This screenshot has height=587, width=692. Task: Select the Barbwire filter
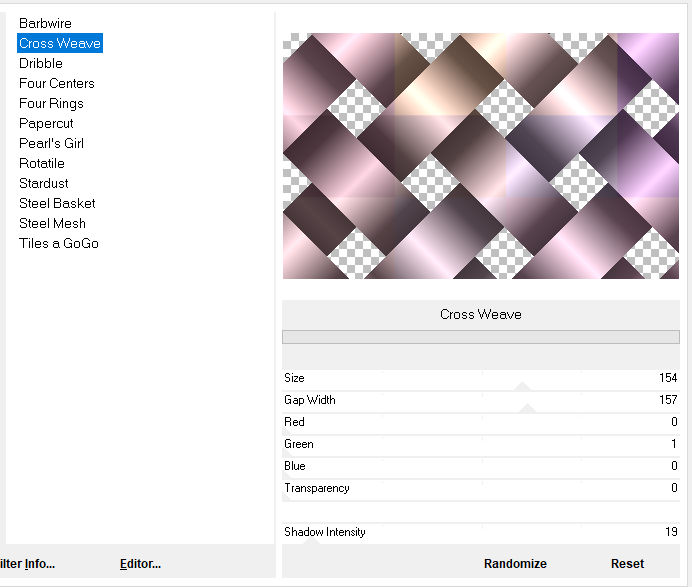click(x=45, y=23)
